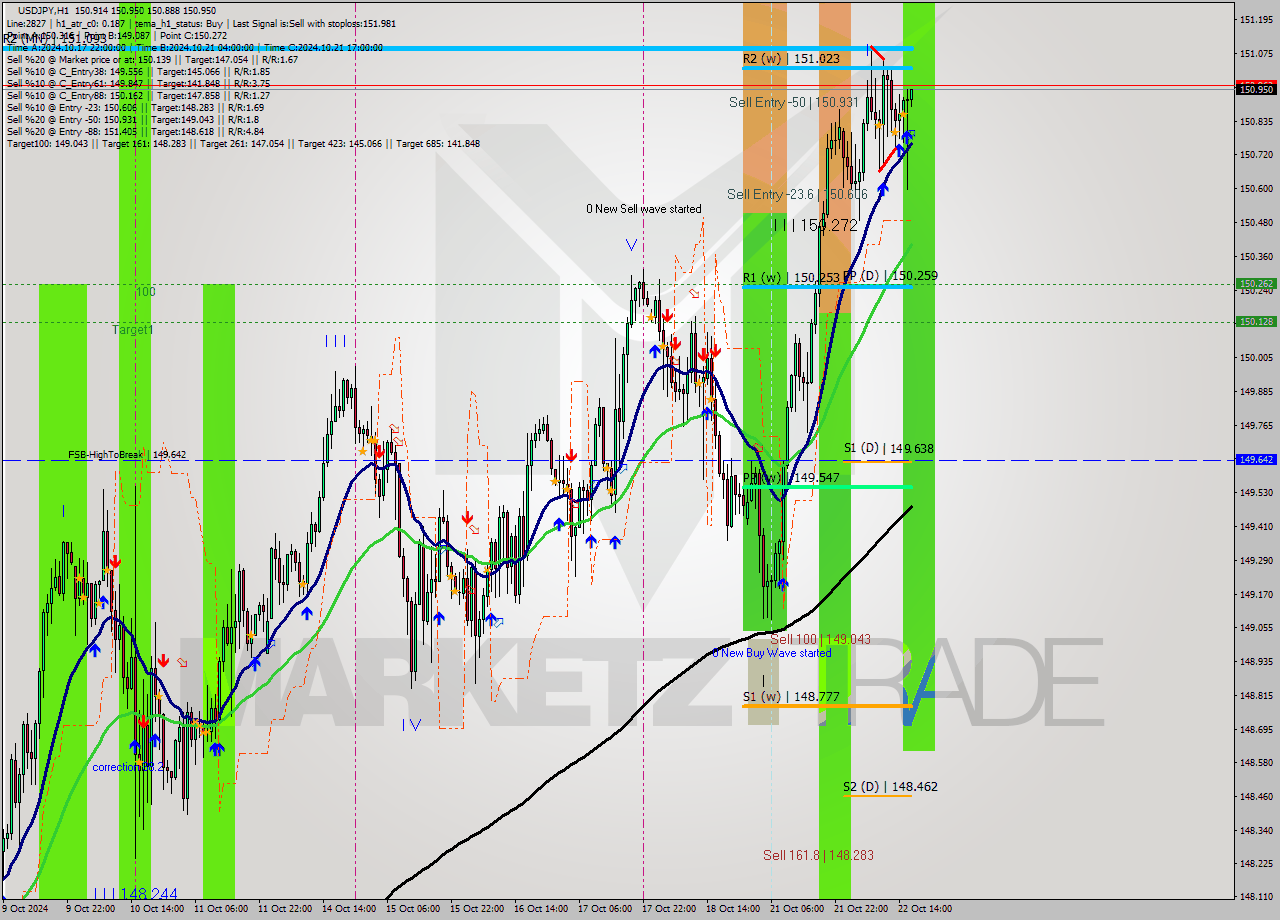Click the 148.110 price scale value
This screenshot has height=920, width=1280.
1256,897
